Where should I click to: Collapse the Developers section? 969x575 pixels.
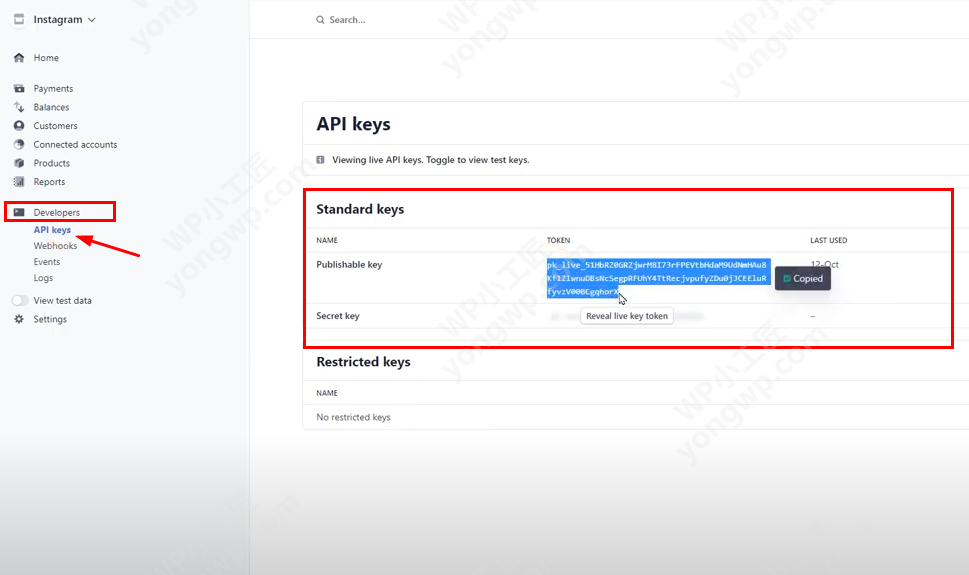pos(56,212)
